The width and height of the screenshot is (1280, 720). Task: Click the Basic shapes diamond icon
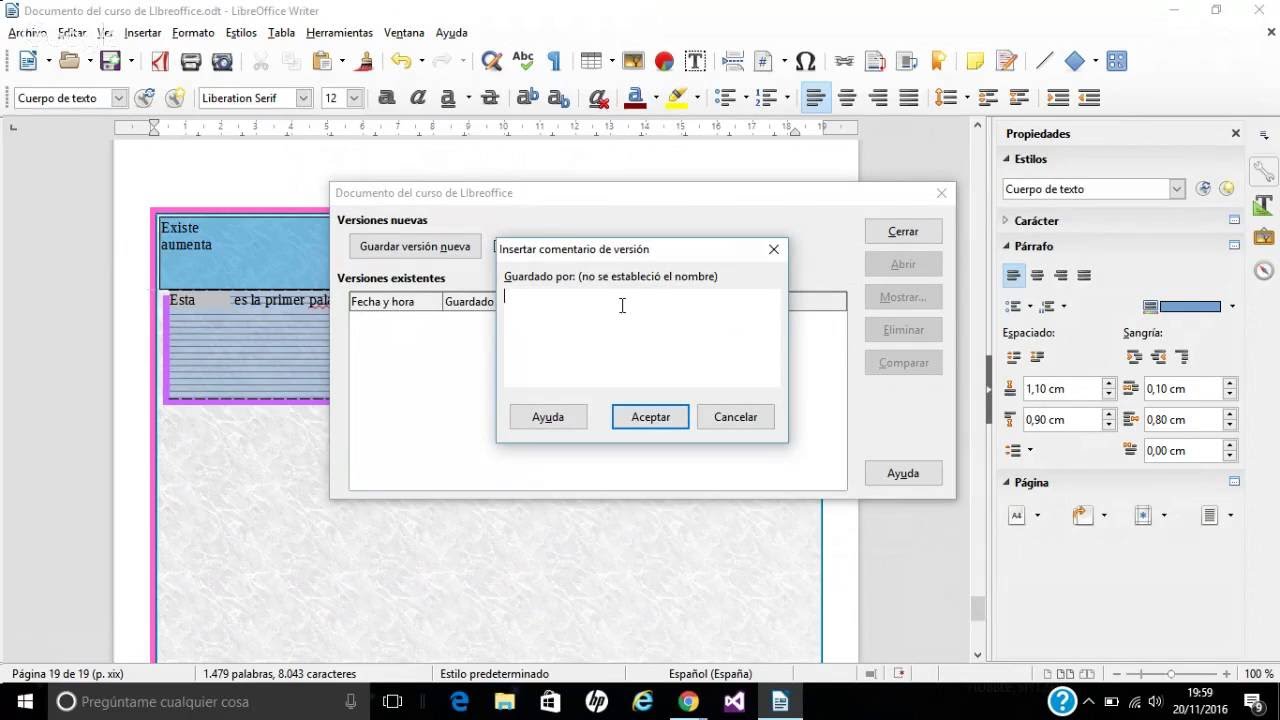coord(1075,61)
